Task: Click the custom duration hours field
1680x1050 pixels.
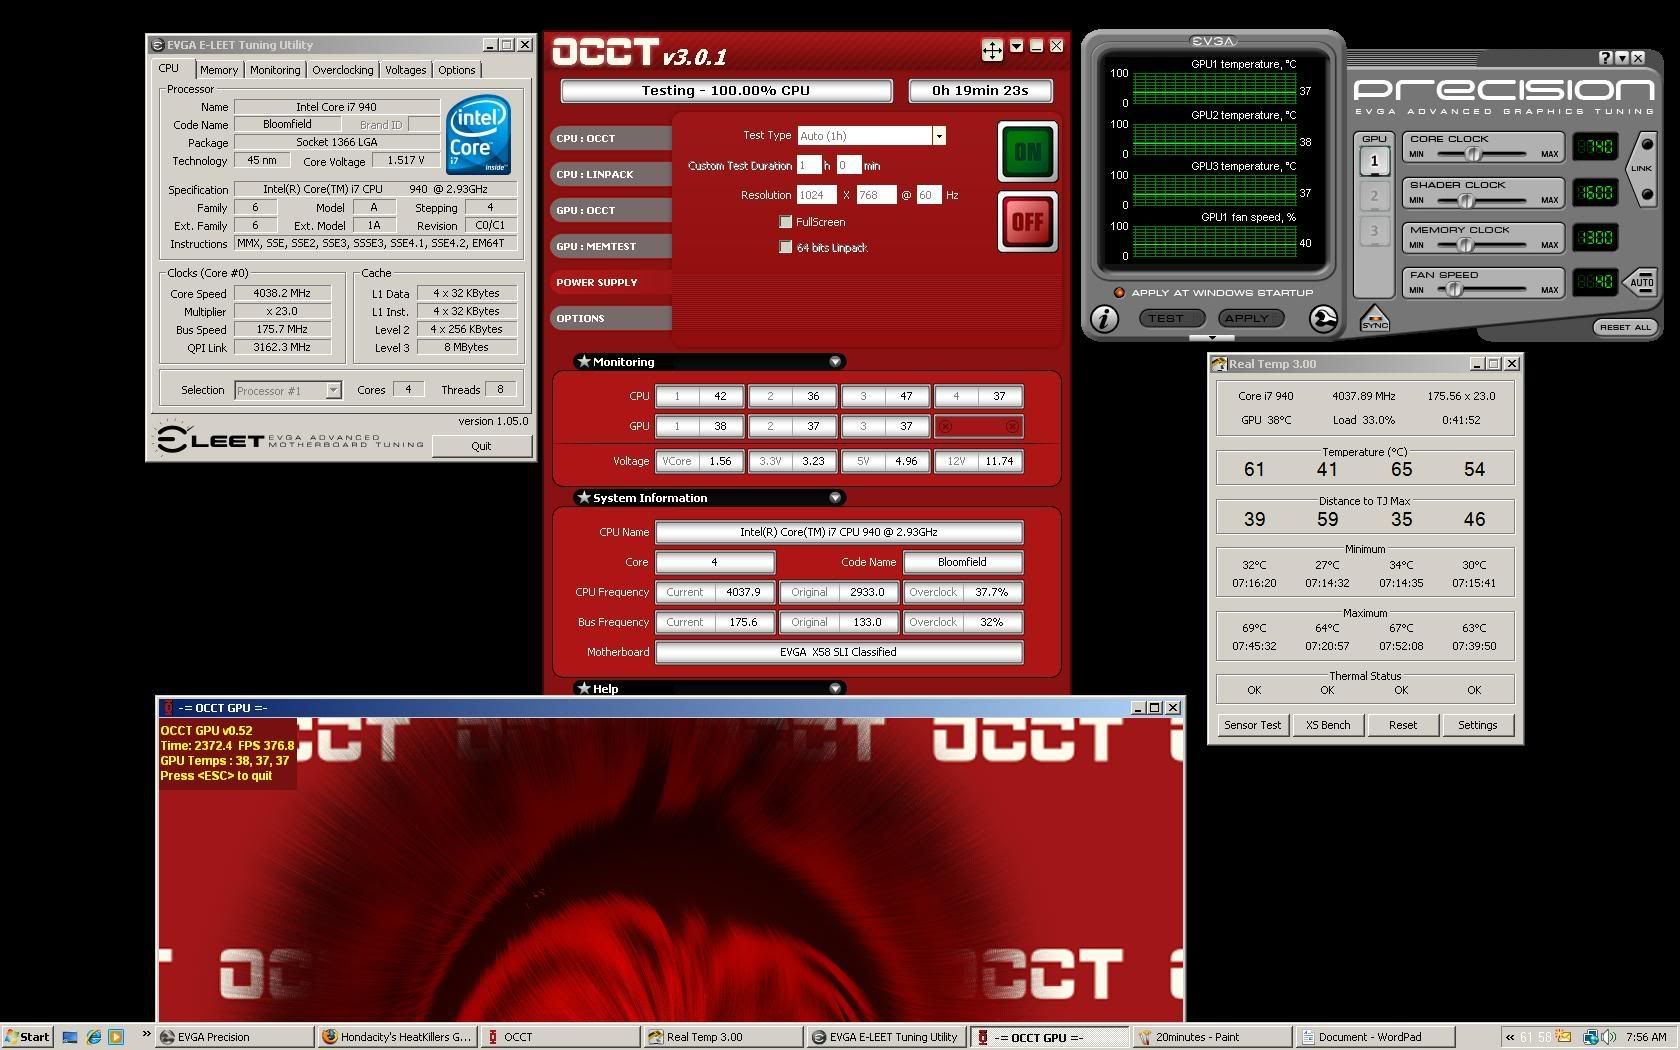Action: coord(809,165)
